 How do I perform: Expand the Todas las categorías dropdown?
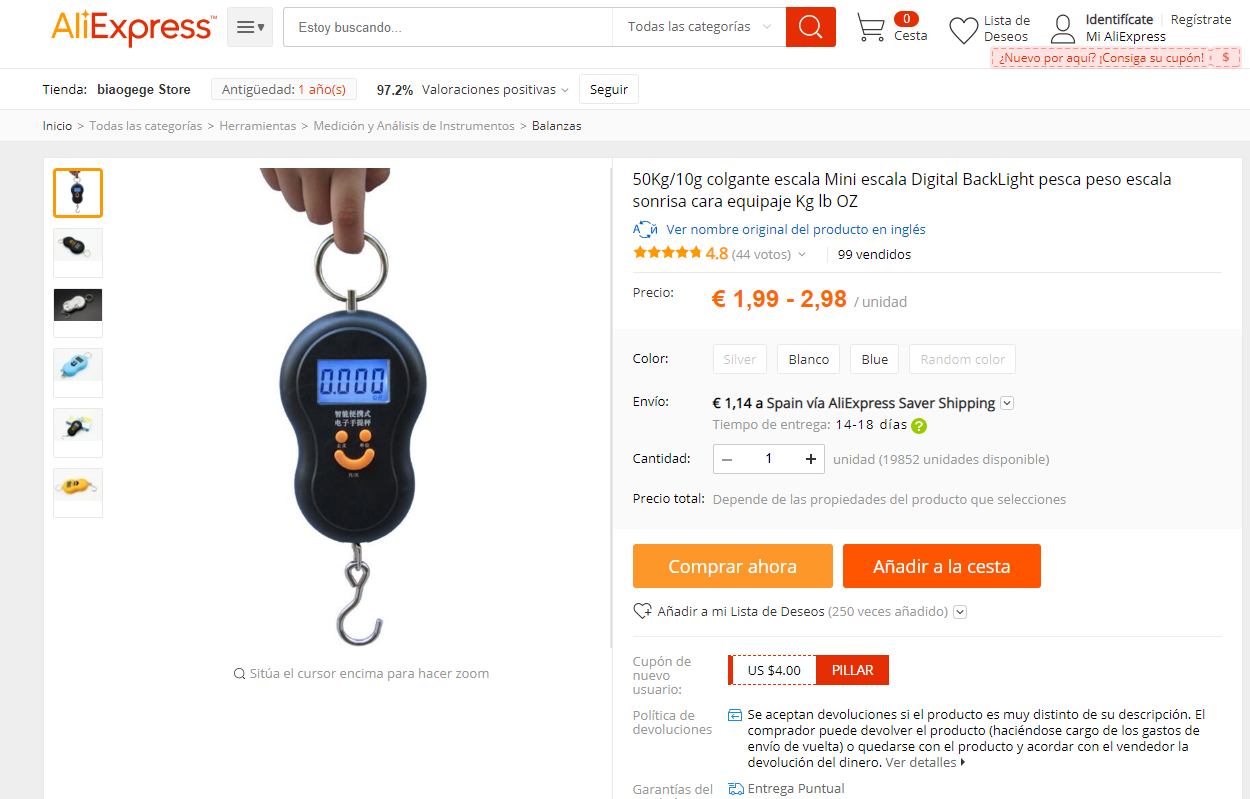pyautogui.click(x=699, y=27)
